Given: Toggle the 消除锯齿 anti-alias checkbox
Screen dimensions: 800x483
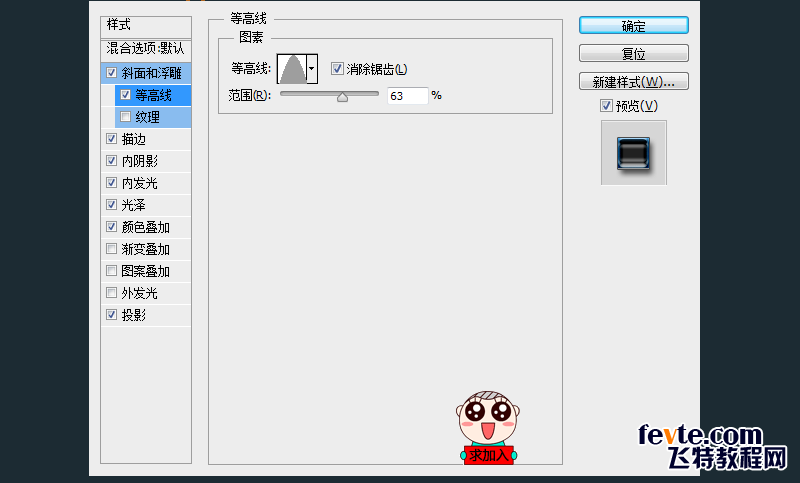Looking at the screenshot, I should click(x=337, y=69).
